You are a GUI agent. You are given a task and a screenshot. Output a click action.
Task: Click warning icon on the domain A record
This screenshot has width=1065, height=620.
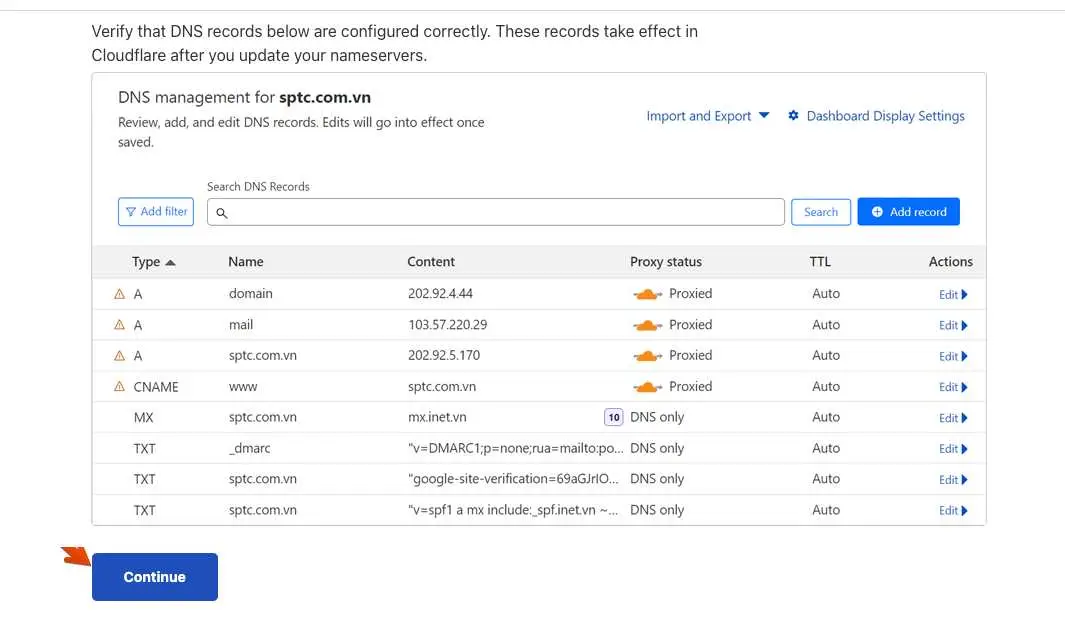120,294
